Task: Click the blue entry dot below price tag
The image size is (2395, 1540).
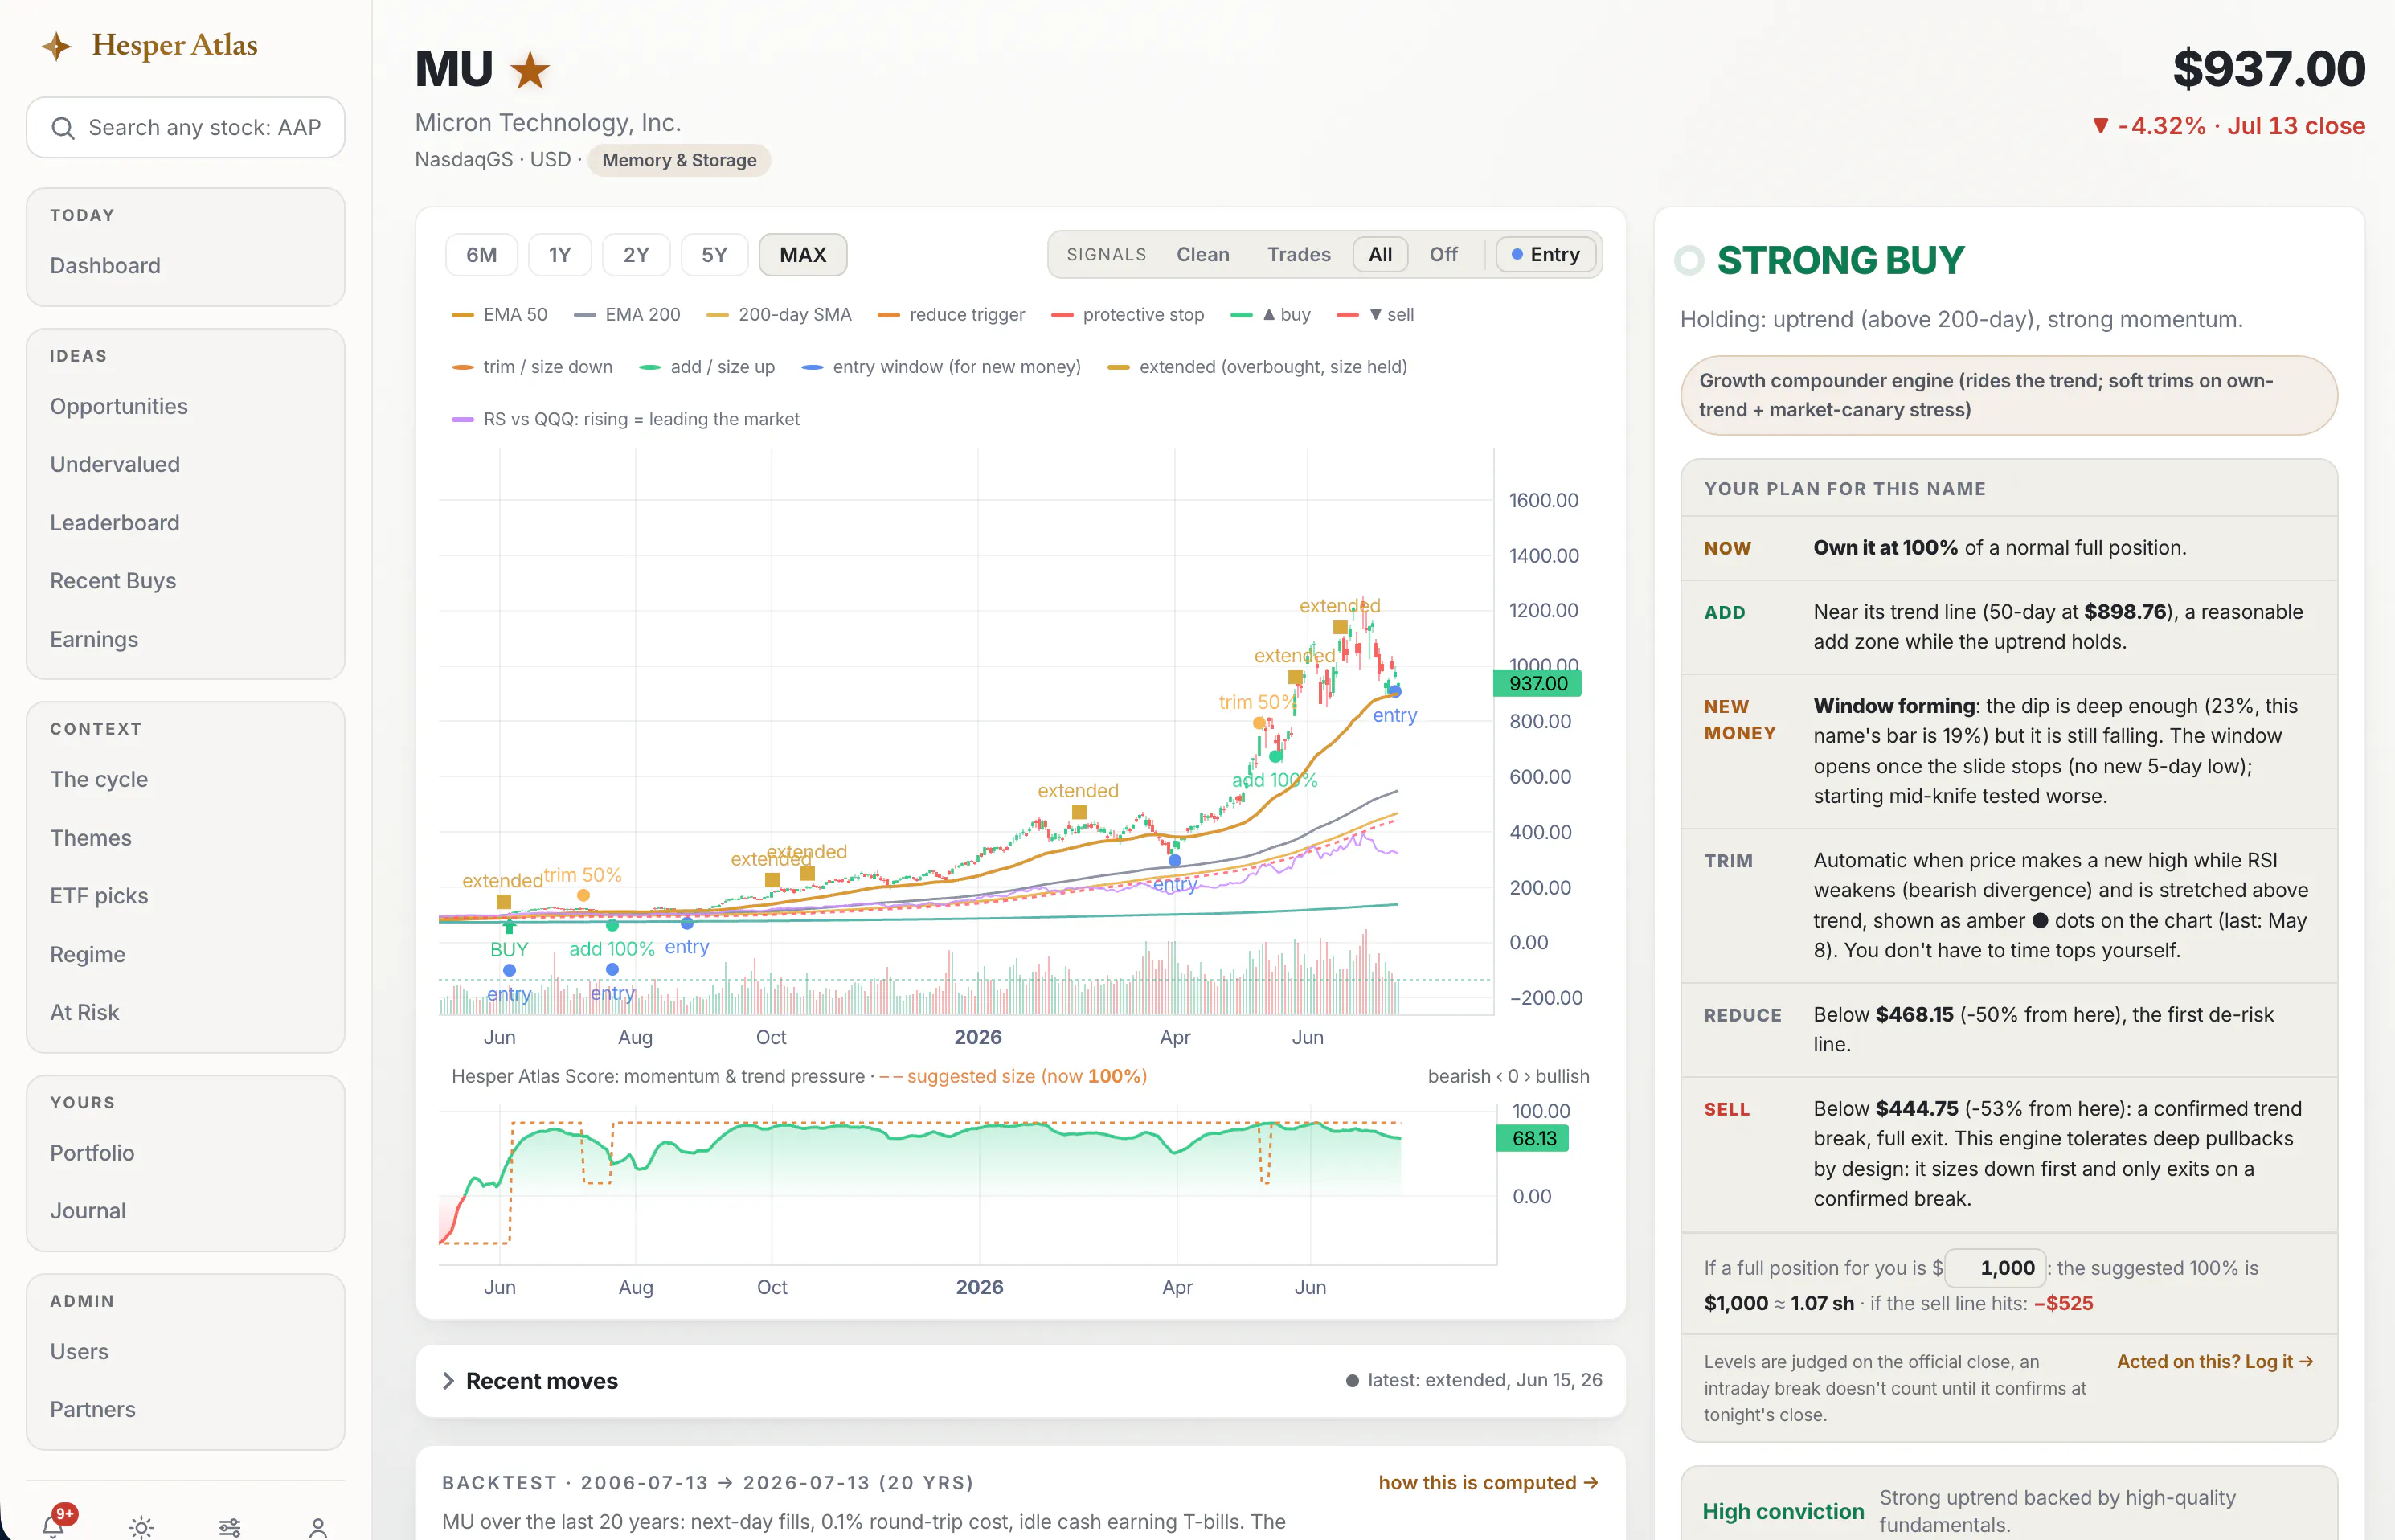Action: pos(1395,691)
